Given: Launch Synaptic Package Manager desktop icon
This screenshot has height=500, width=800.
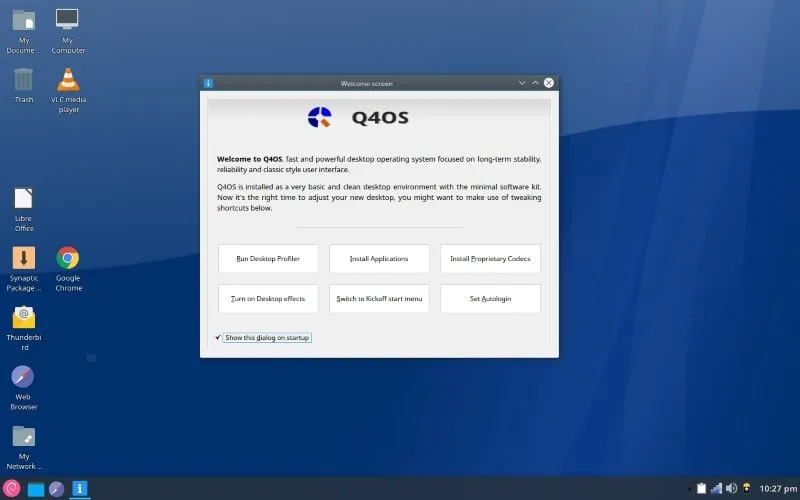Looking at the screenshot, I should 23,258.
